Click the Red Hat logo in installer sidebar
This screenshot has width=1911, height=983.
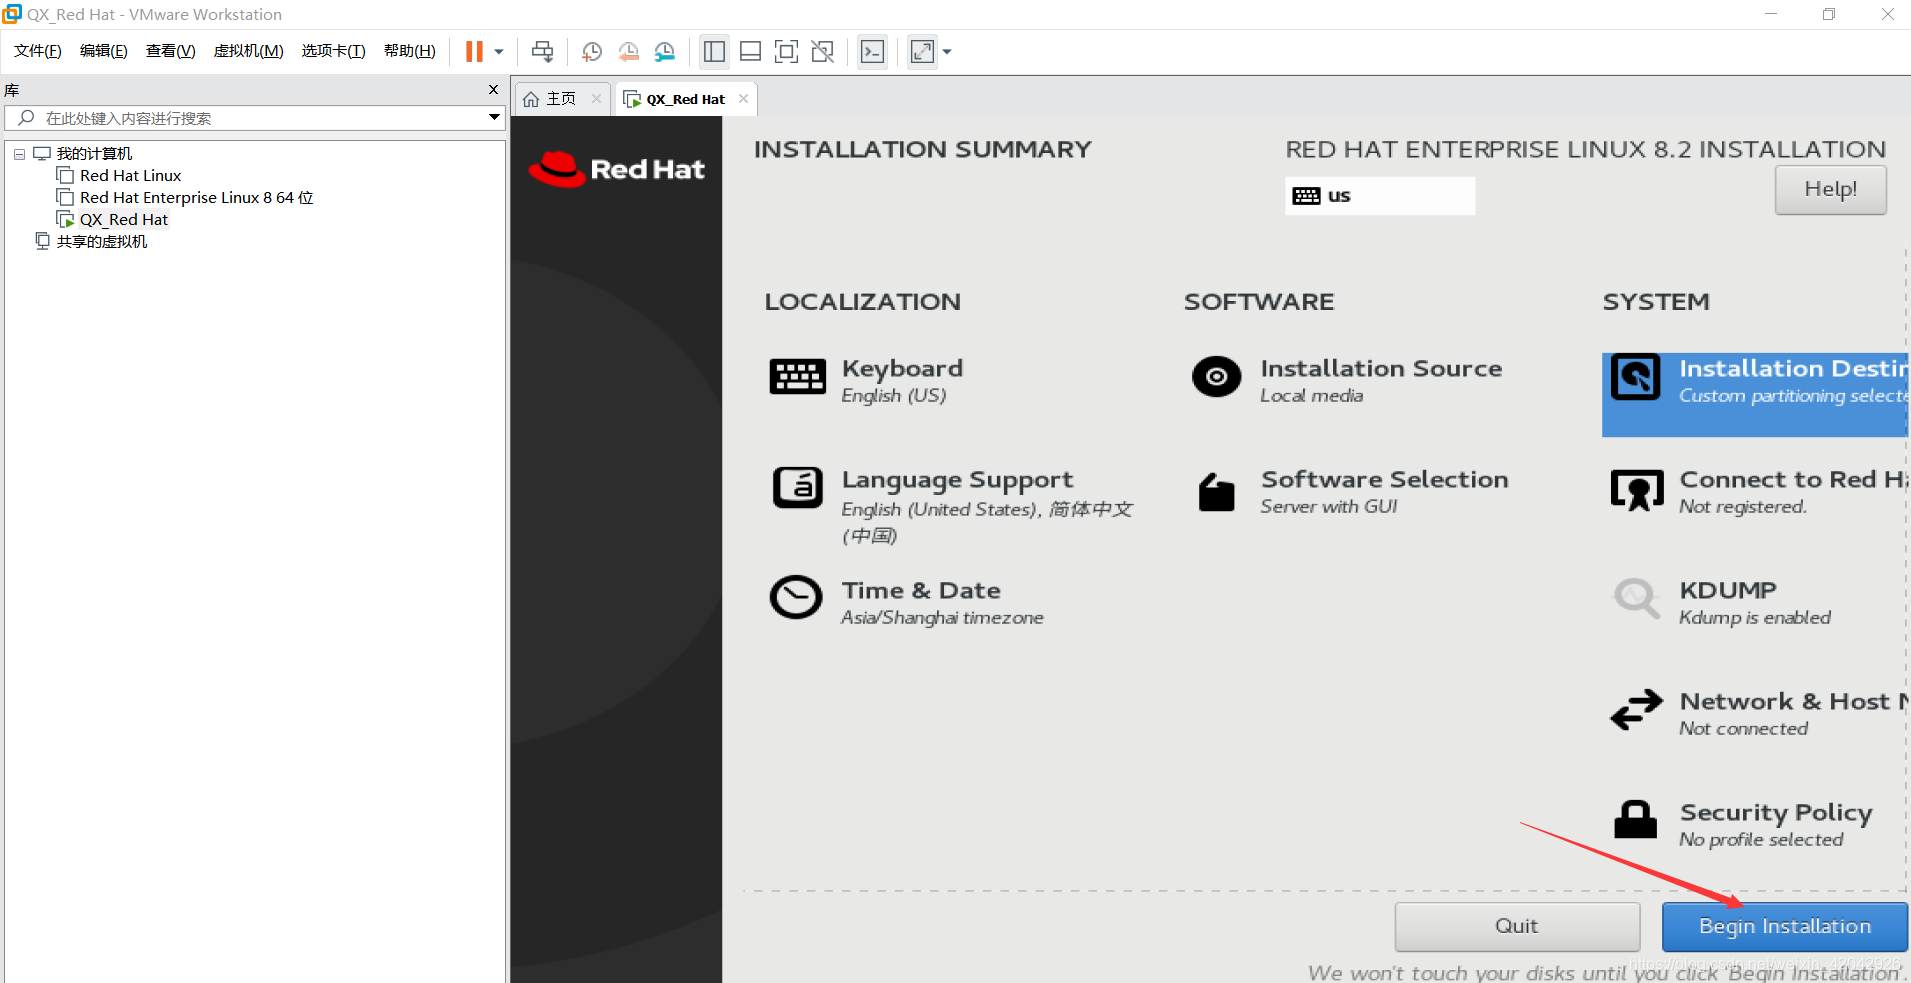coord(617,169)
